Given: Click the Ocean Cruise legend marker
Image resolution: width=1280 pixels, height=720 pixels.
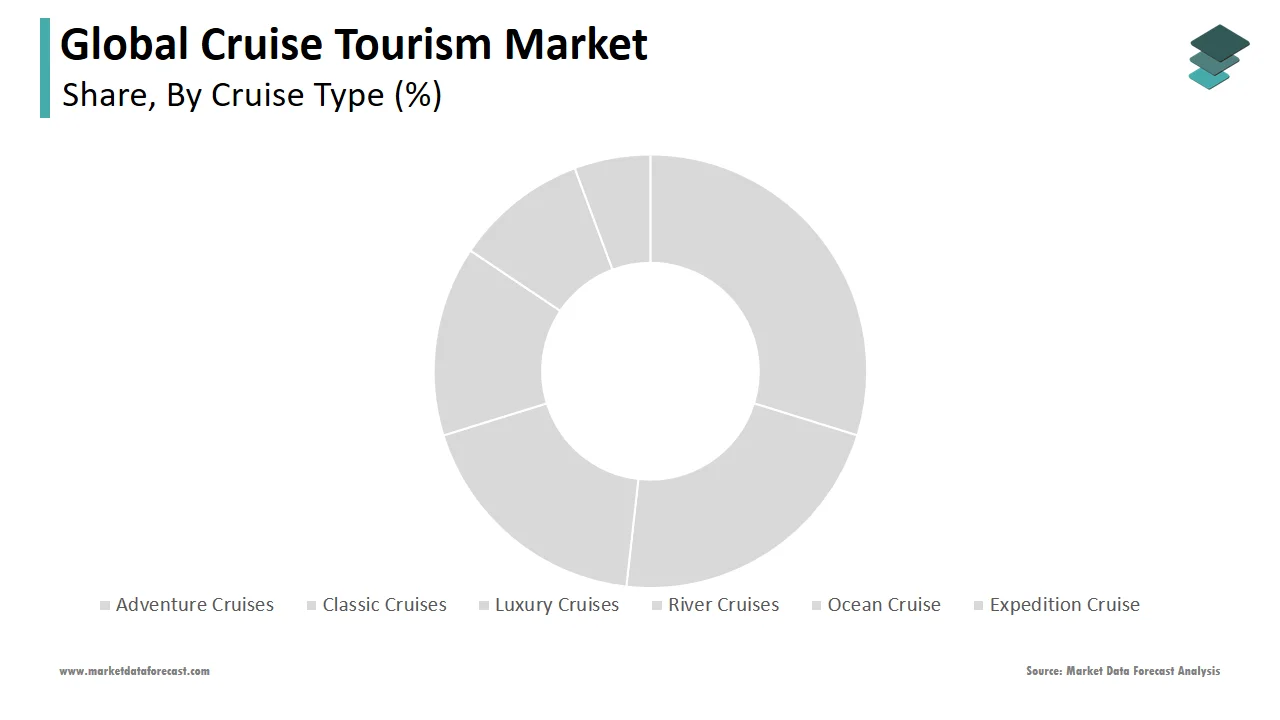Looking at the screenshot, I should (x=817, y=606).
